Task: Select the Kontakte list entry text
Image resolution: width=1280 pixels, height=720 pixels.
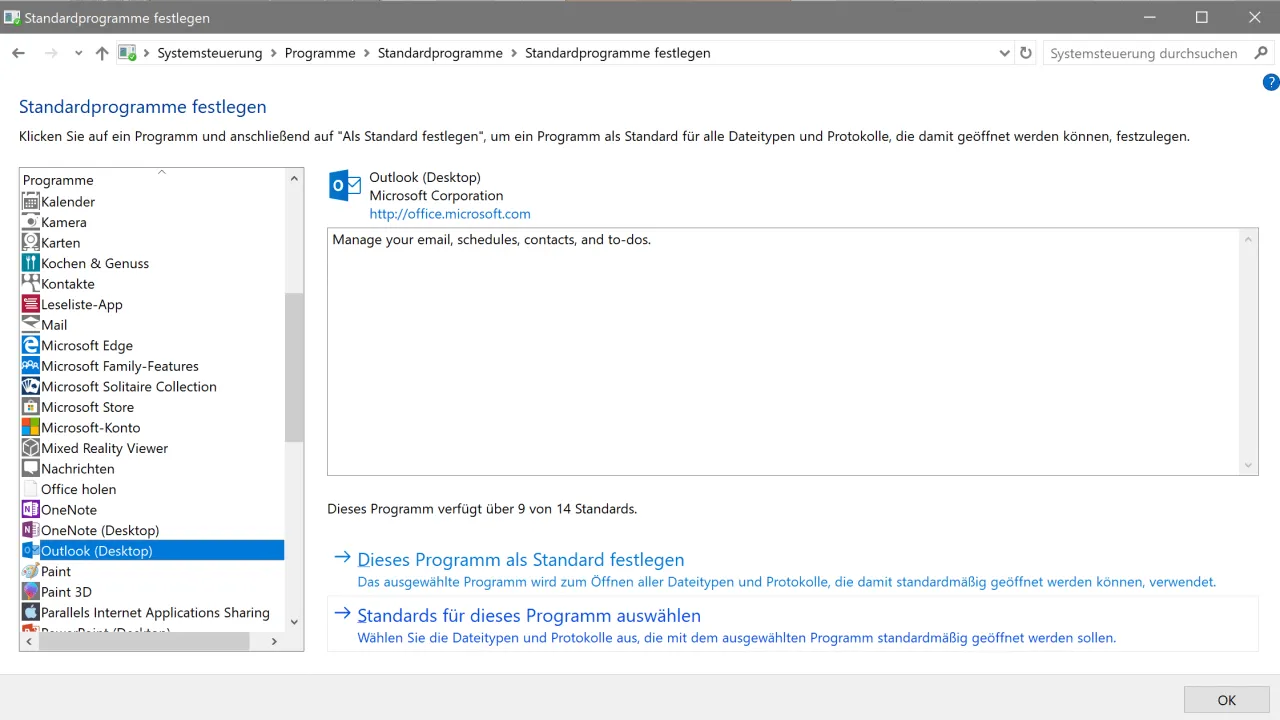Action: click(68, 284)
